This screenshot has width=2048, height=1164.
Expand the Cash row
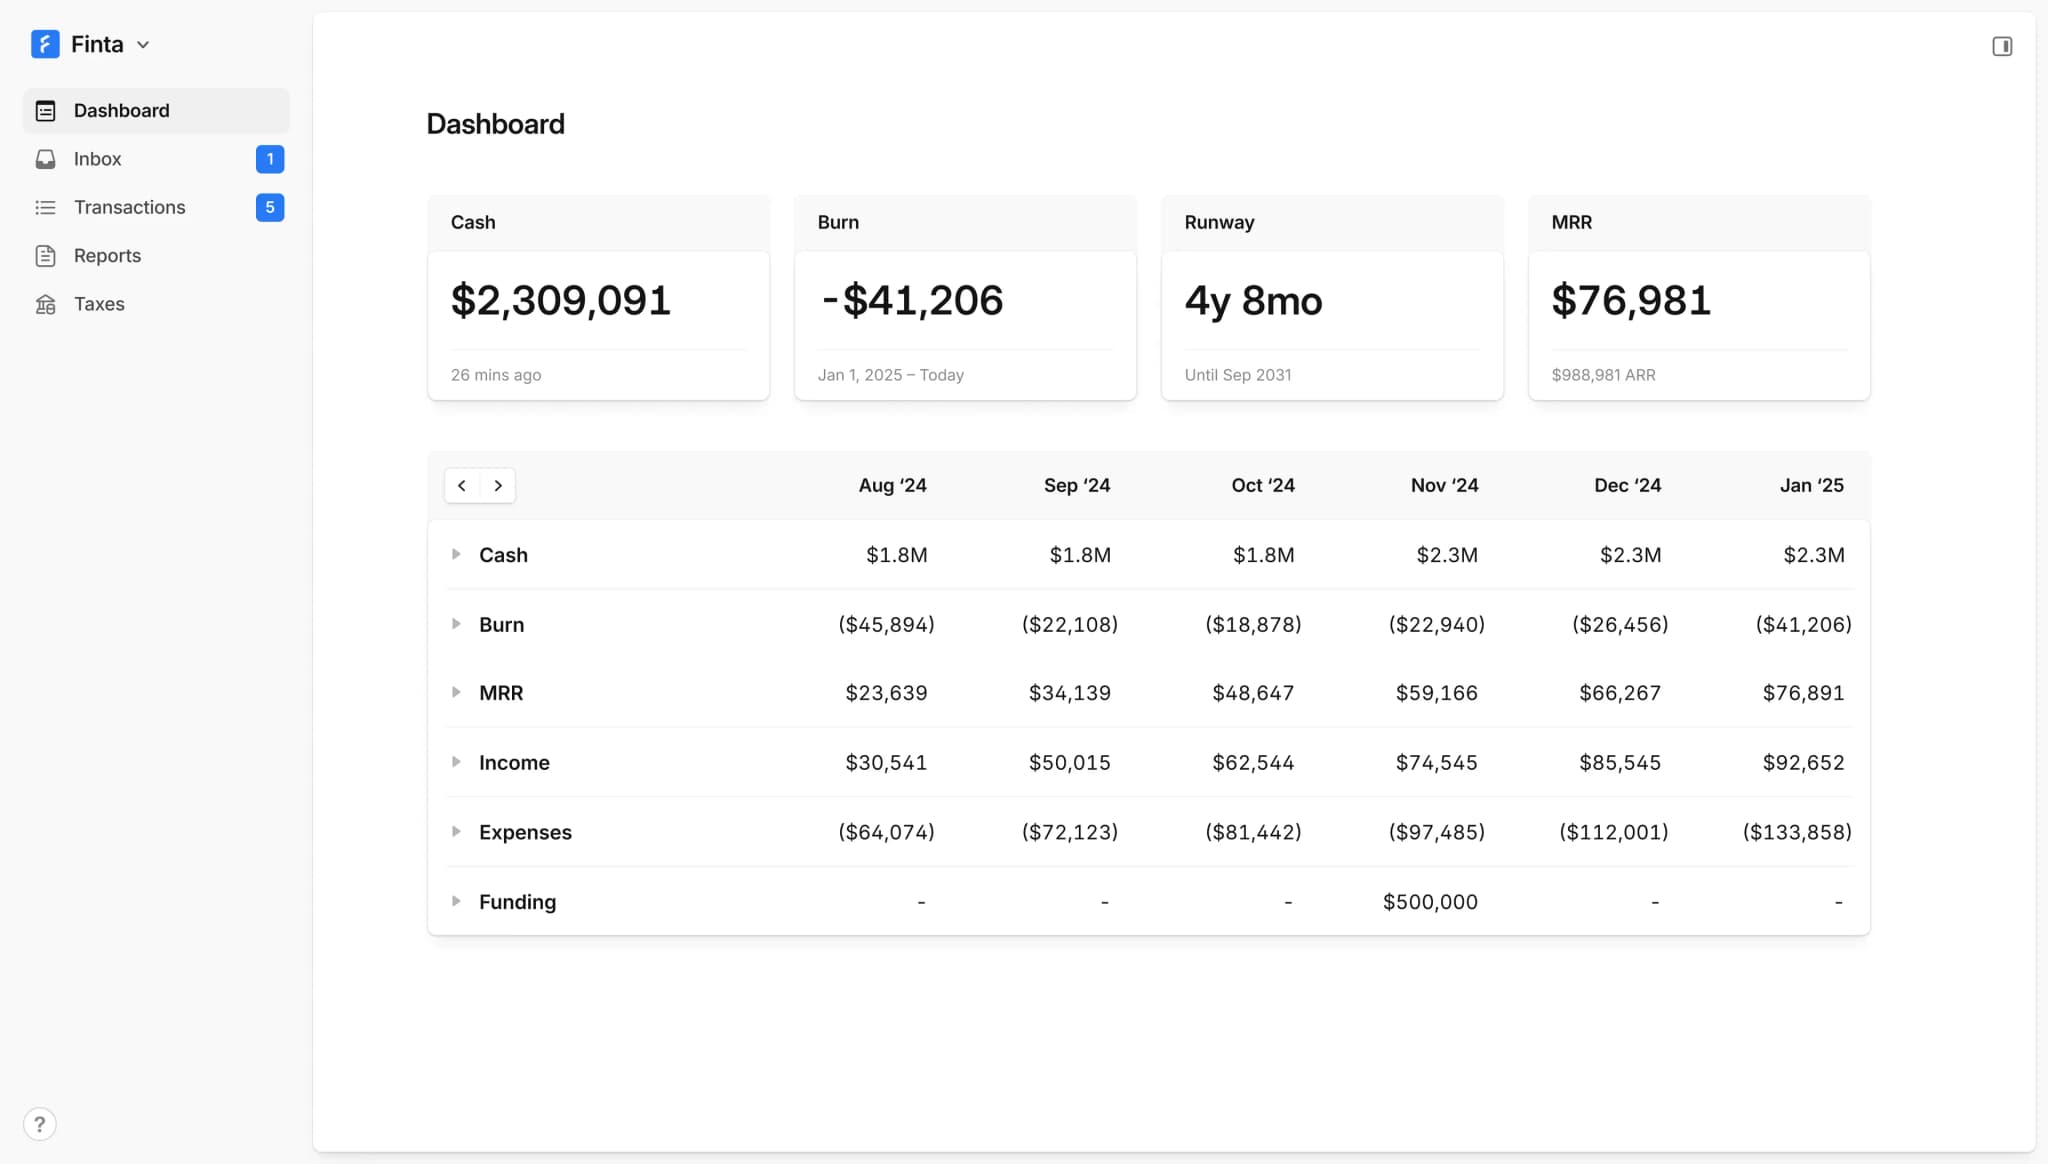point(456,554)
